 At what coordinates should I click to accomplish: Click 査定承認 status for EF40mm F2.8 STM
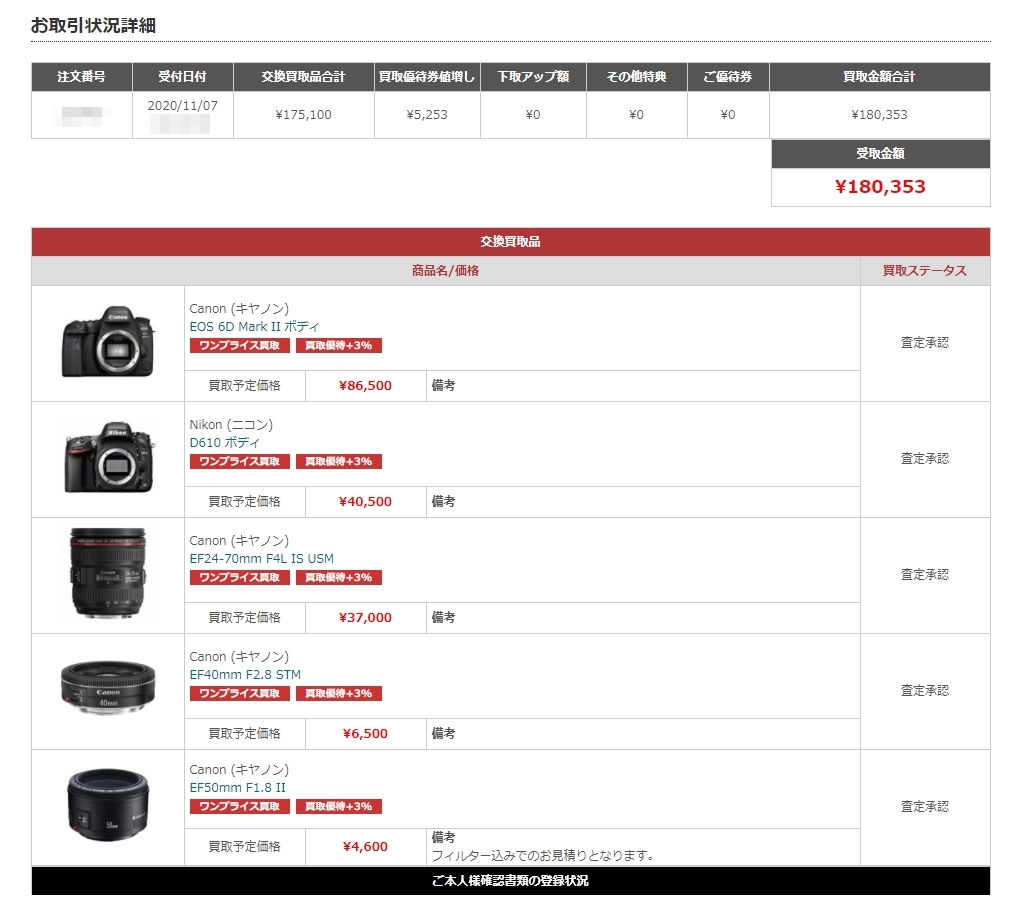[x=925, y=691]
